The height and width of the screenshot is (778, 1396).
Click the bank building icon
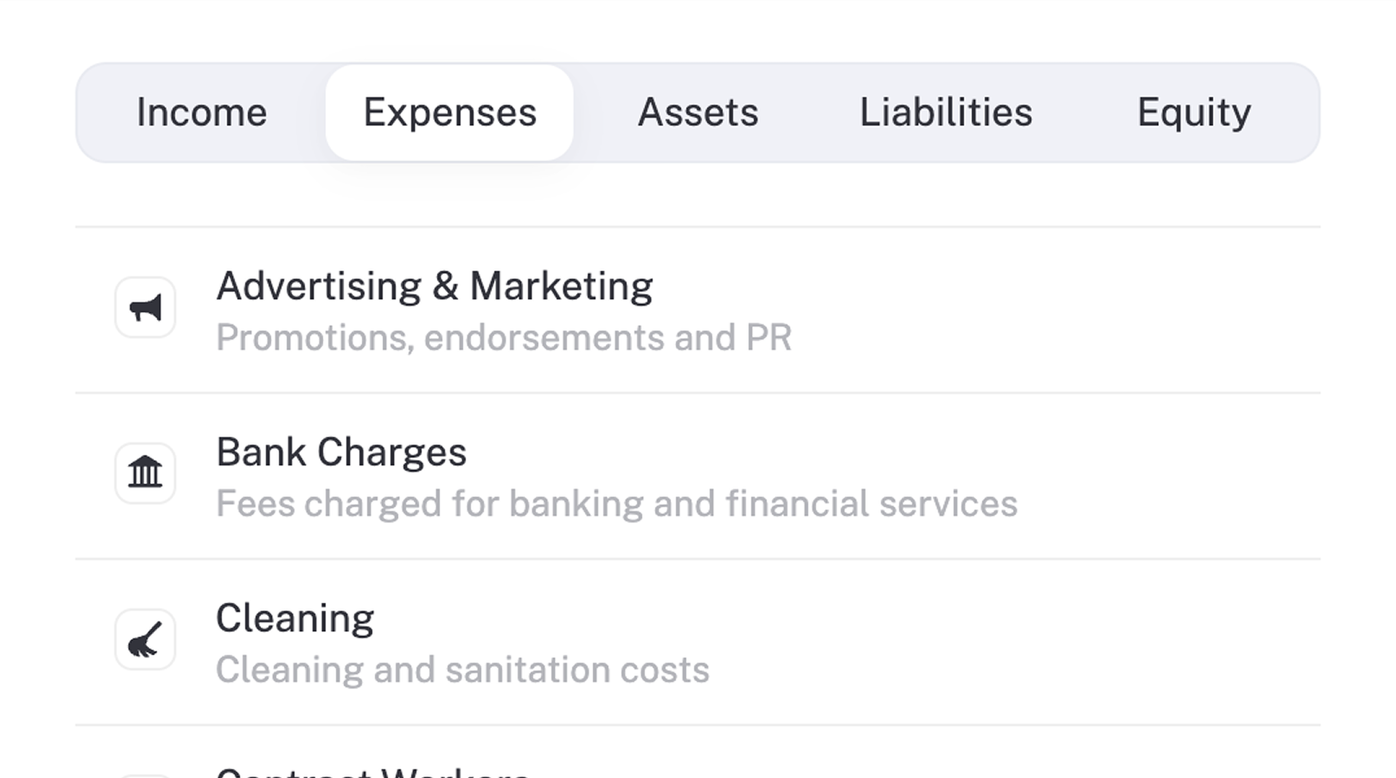(145, 474)
